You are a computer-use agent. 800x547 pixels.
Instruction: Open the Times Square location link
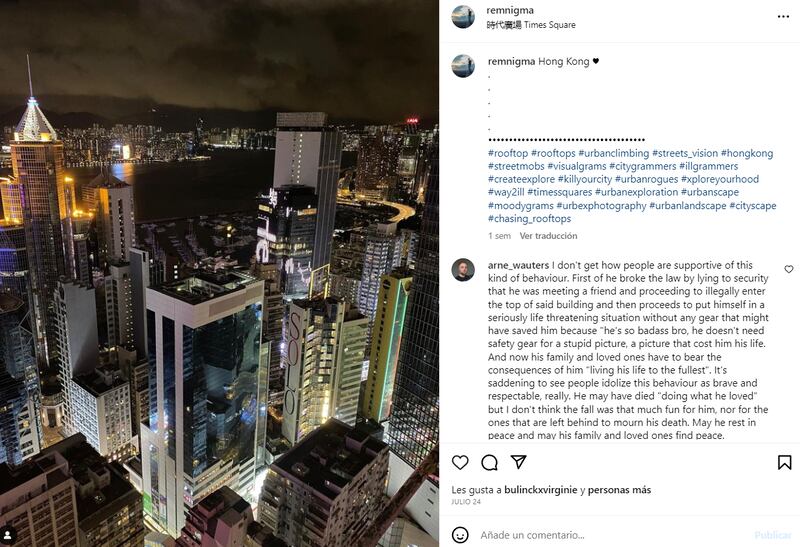531,24
